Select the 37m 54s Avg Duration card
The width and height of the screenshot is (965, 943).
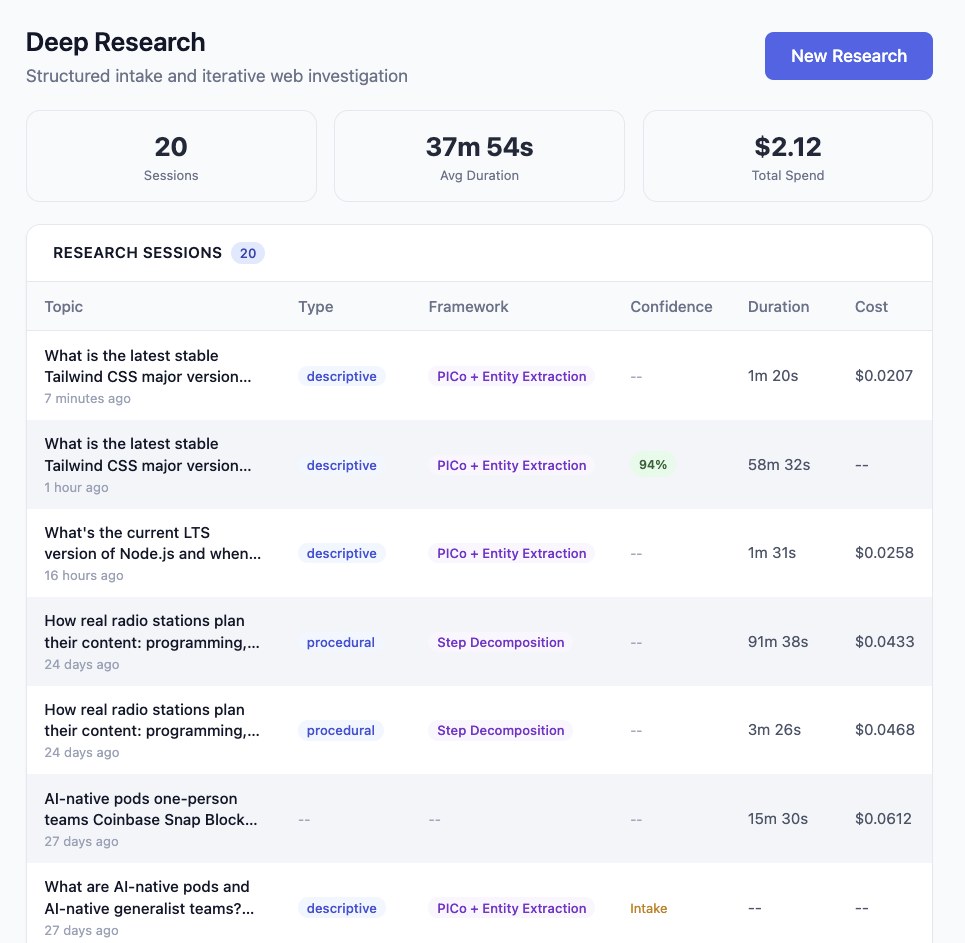click(x=479, y=156)
